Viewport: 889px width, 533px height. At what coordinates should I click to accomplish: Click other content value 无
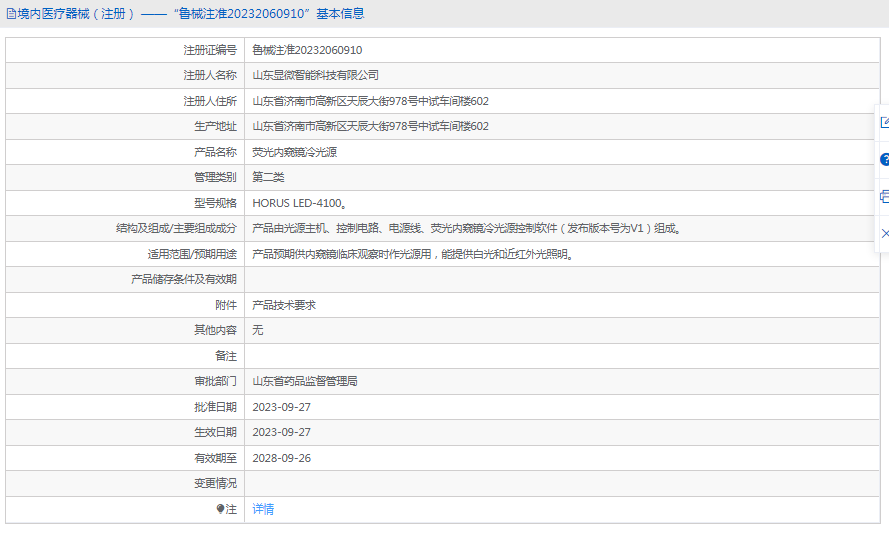(257, 331)
